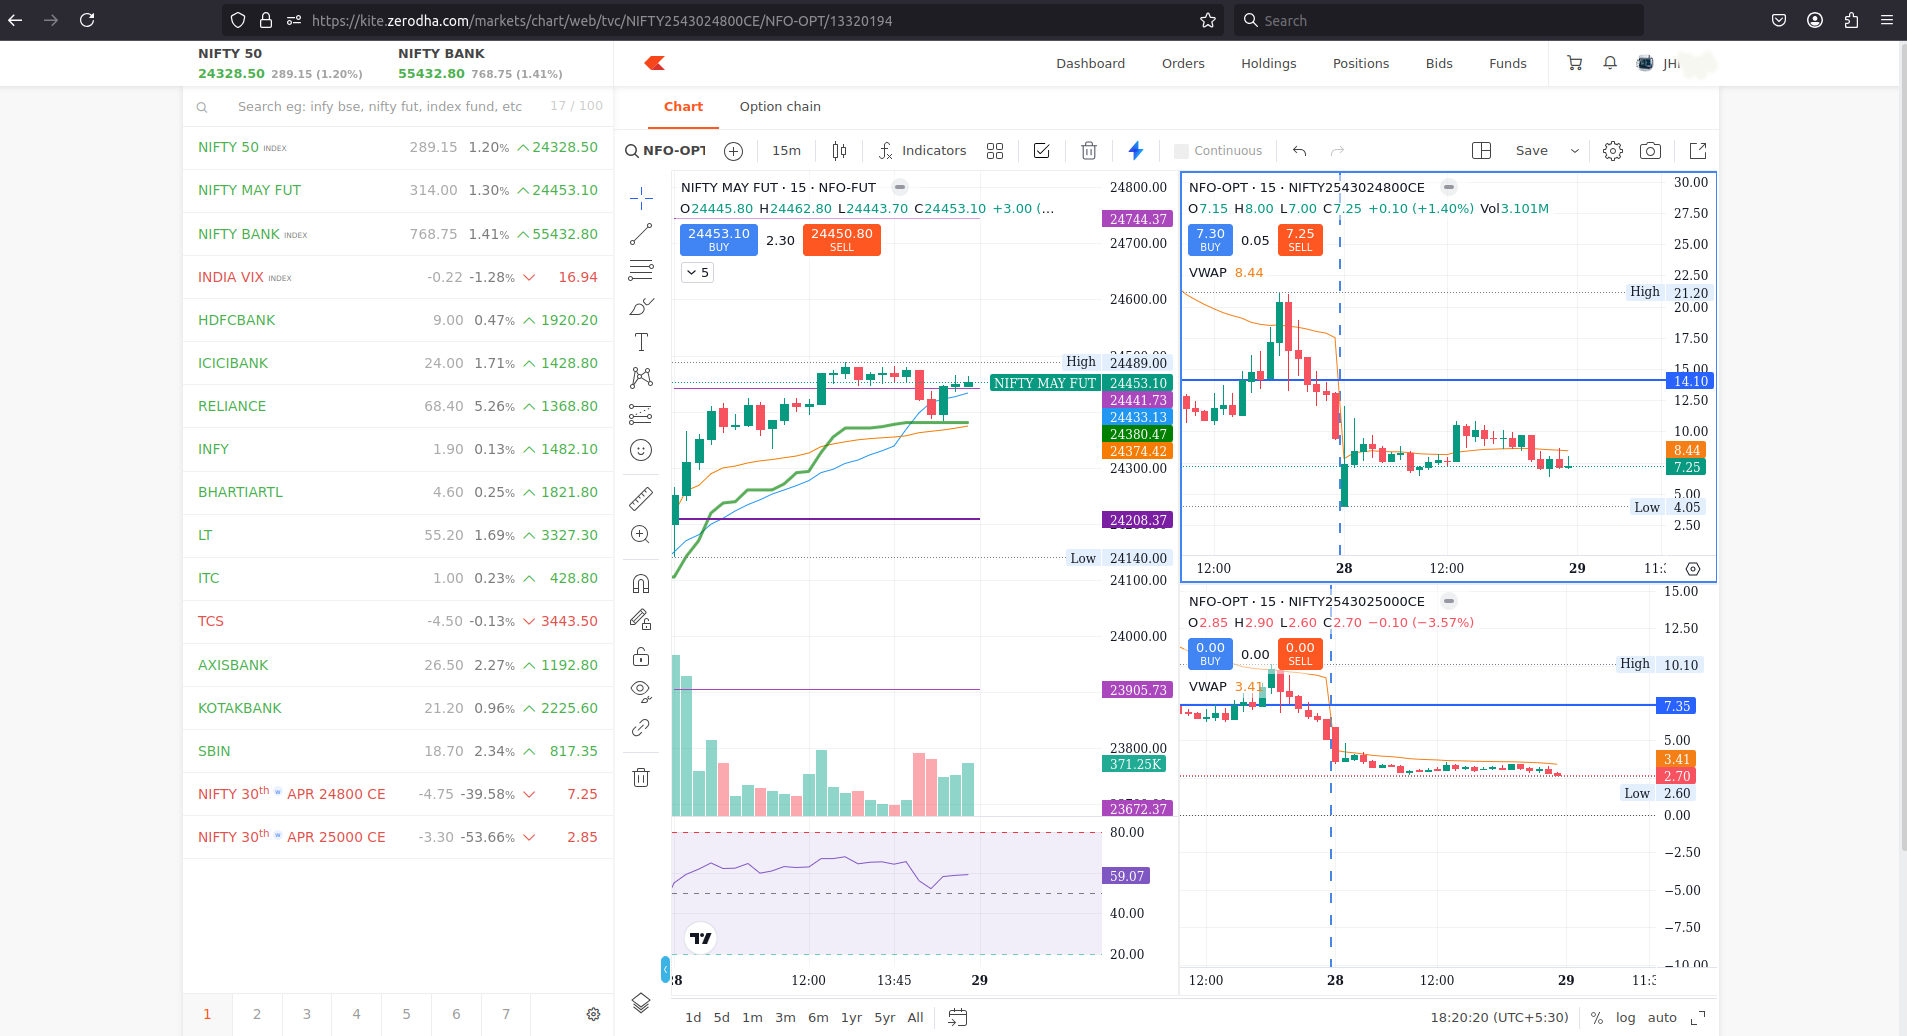Open the go to date calendar
This screenshot has width=1907, height=1036.
point(957,1017)
